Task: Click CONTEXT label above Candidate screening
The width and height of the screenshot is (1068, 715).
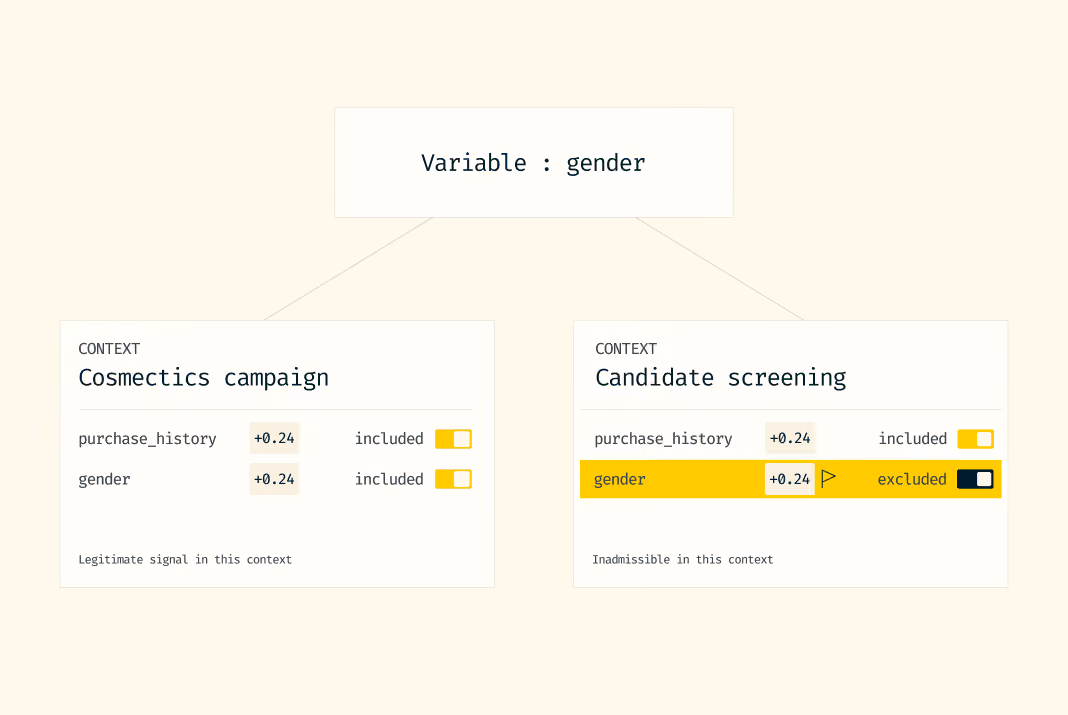Action: point(626,349)
